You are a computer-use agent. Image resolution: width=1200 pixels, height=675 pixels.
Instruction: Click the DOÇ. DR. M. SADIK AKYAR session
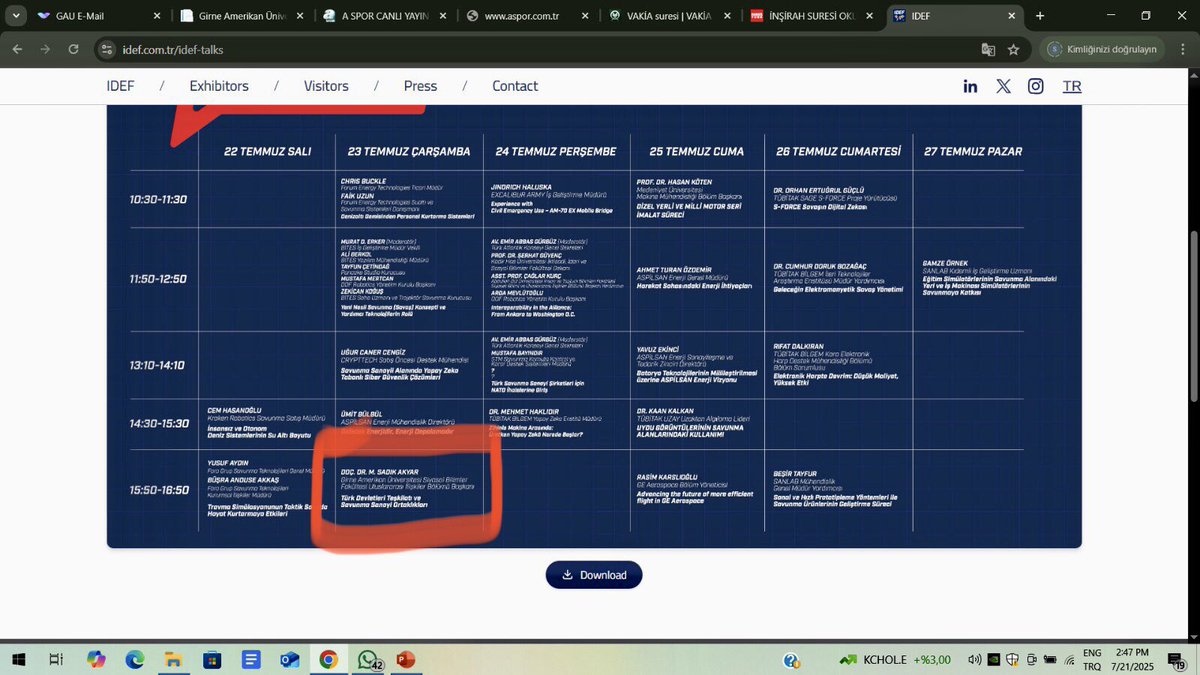click(x=408, y=488)
